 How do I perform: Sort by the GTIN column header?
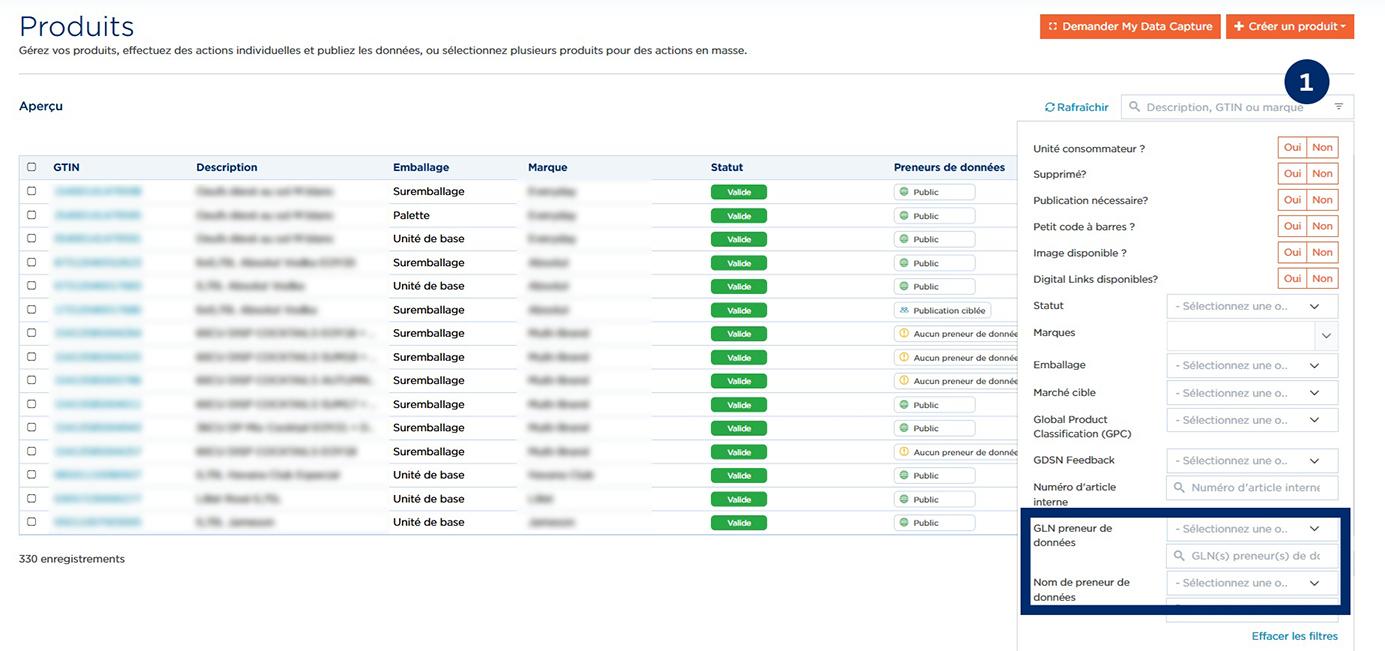pos(67,167)
